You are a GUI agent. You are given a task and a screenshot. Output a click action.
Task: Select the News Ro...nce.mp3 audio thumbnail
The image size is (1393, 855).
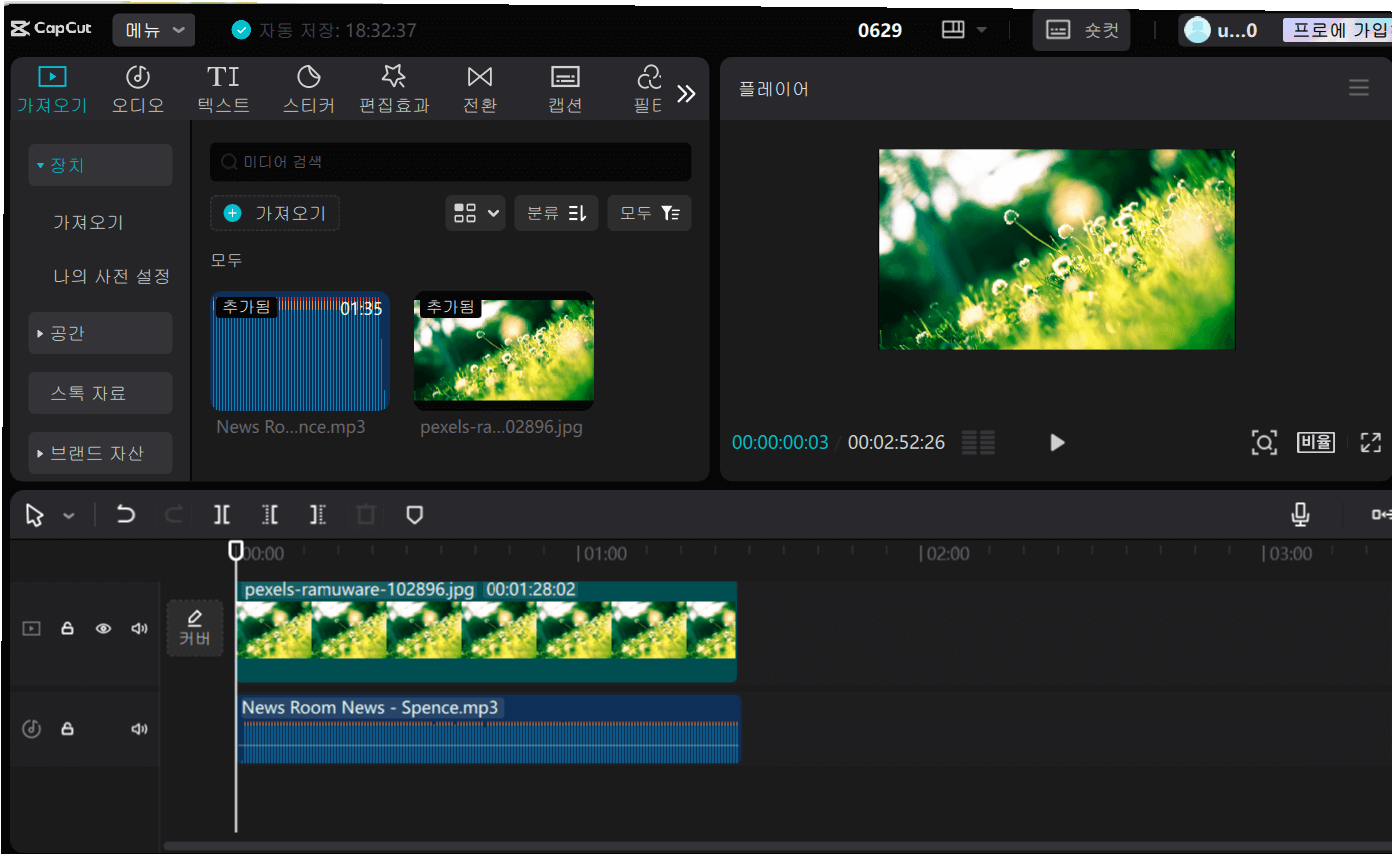[300, 351]
